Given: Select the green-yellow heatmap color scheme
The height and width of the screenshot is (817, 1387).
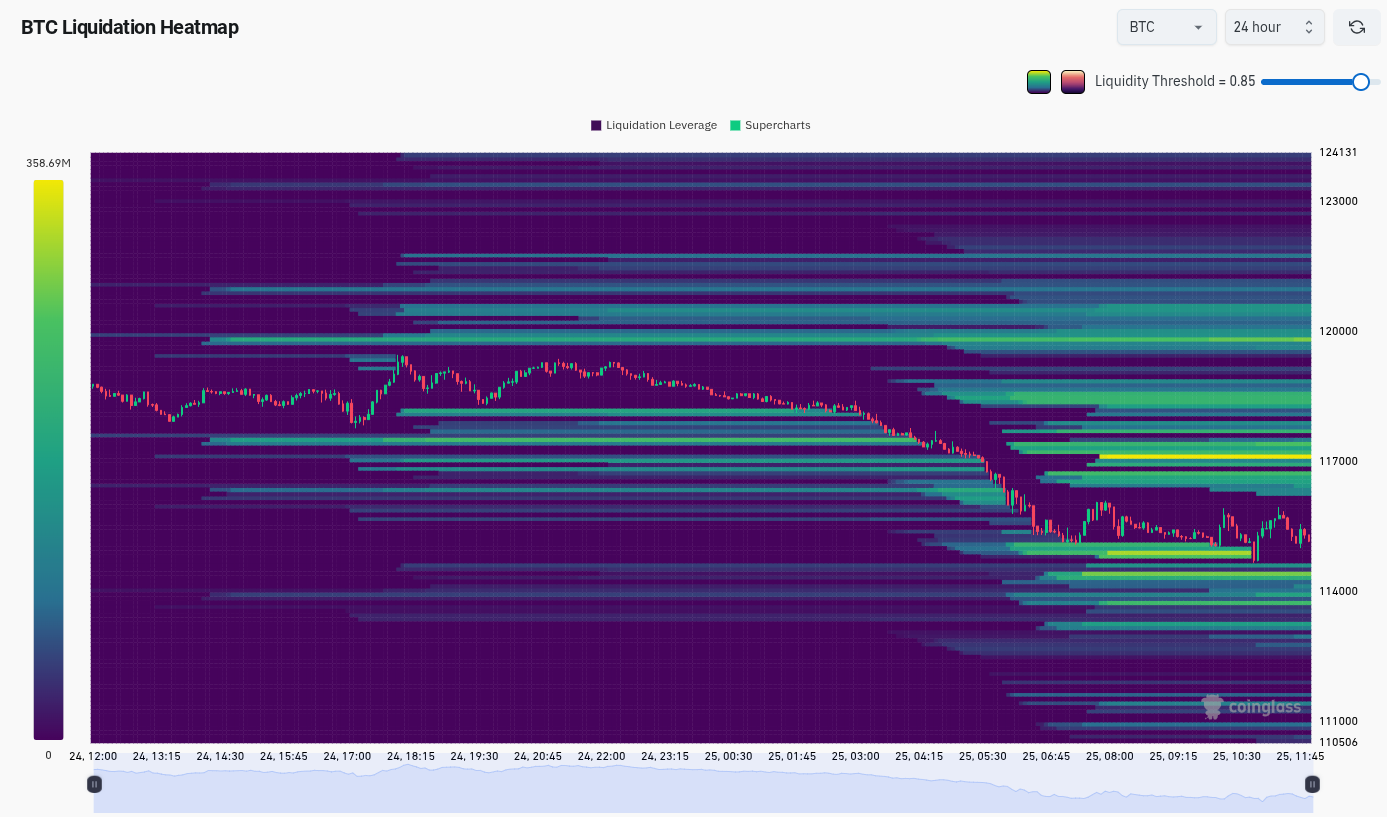Looking at the screenshot, I should 1039,82.
